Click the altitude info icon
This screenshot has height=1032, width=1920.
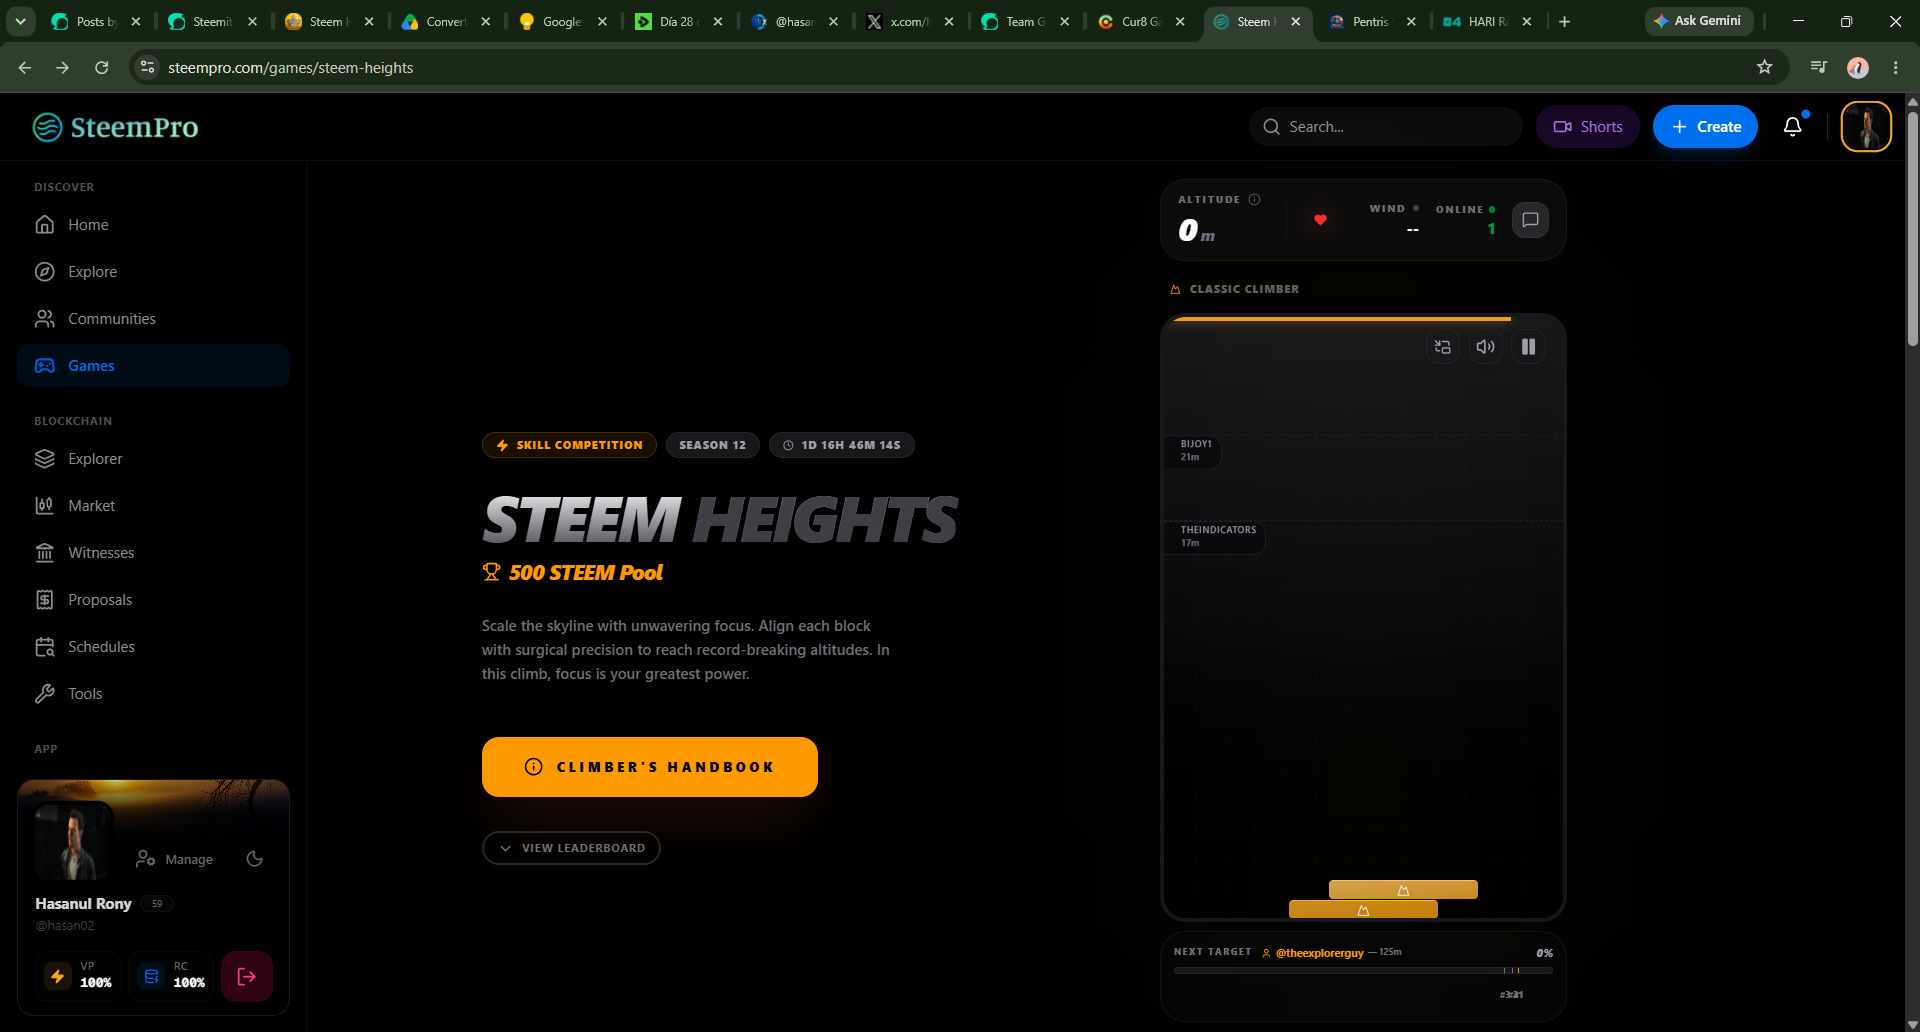[1254, 199]
